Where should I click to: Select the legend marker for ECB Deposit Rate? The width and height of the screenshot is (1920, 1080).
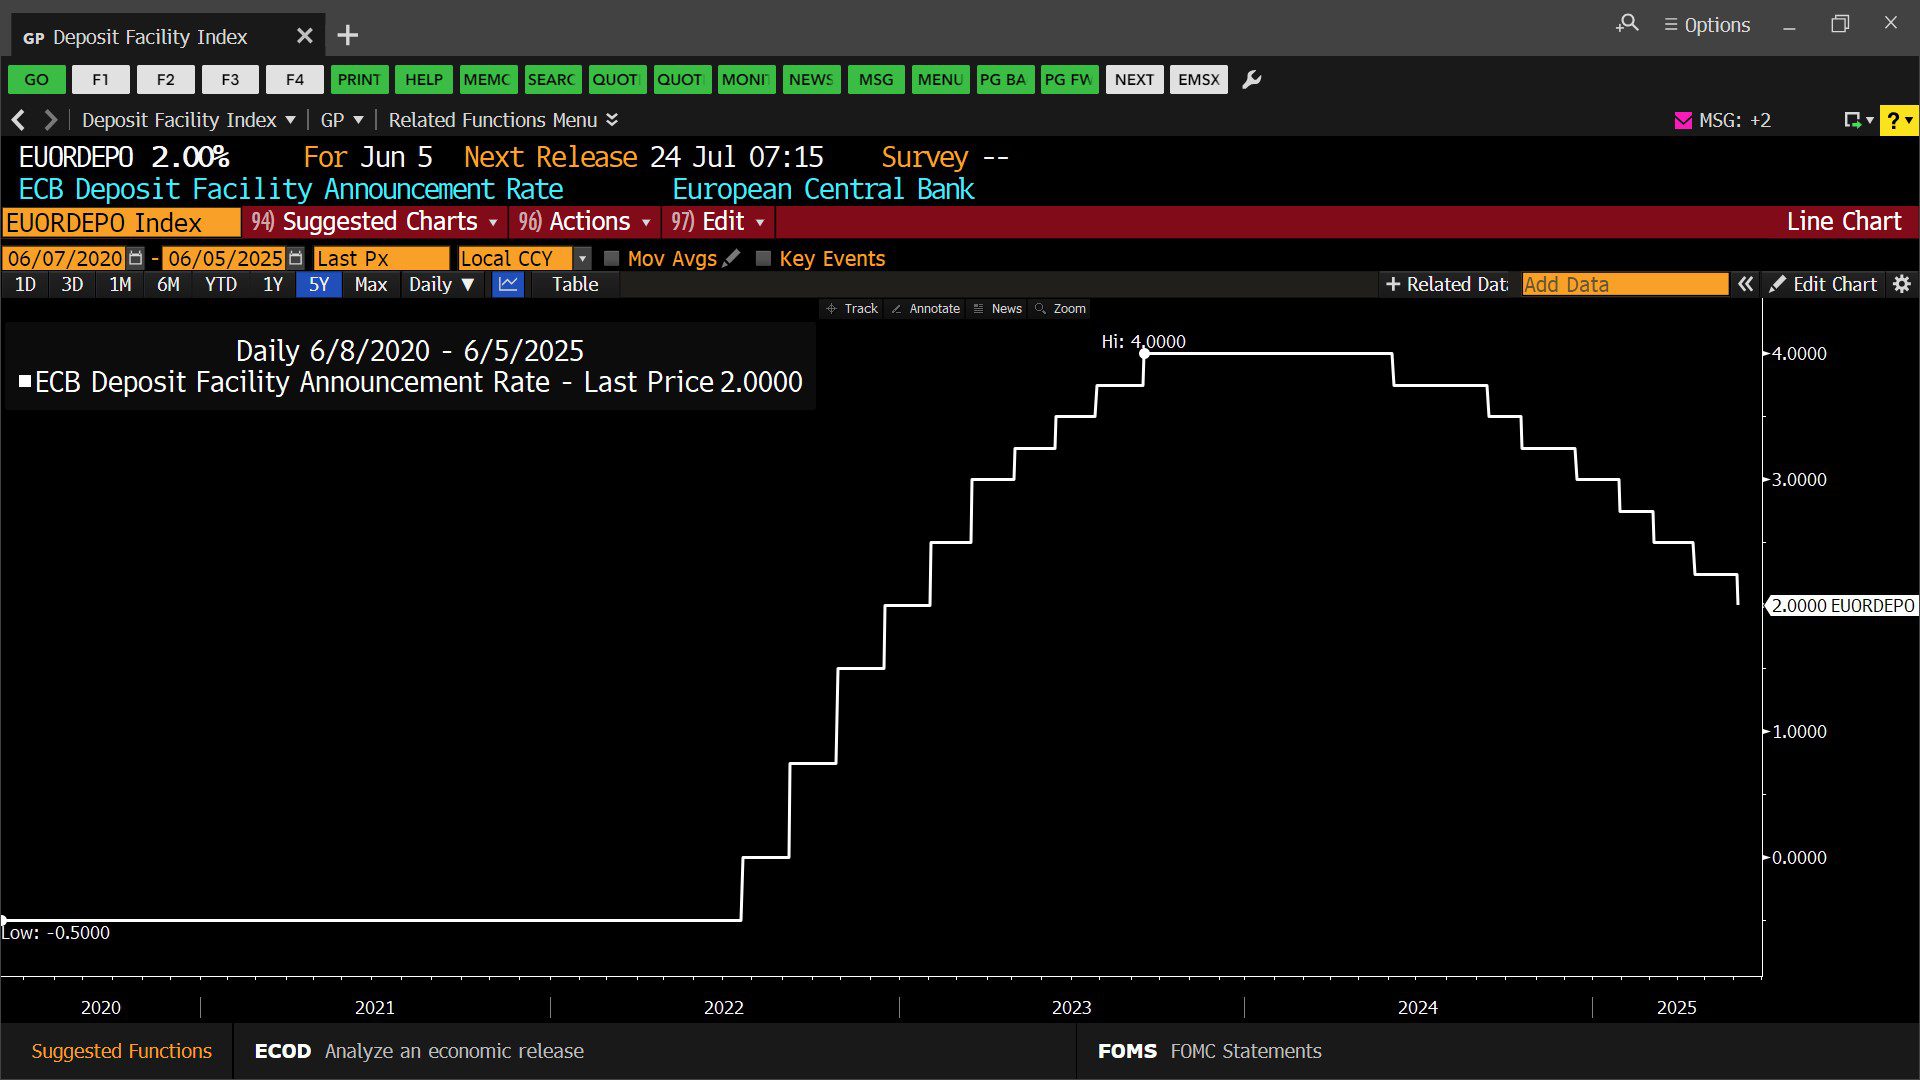[x=25, y=381]
